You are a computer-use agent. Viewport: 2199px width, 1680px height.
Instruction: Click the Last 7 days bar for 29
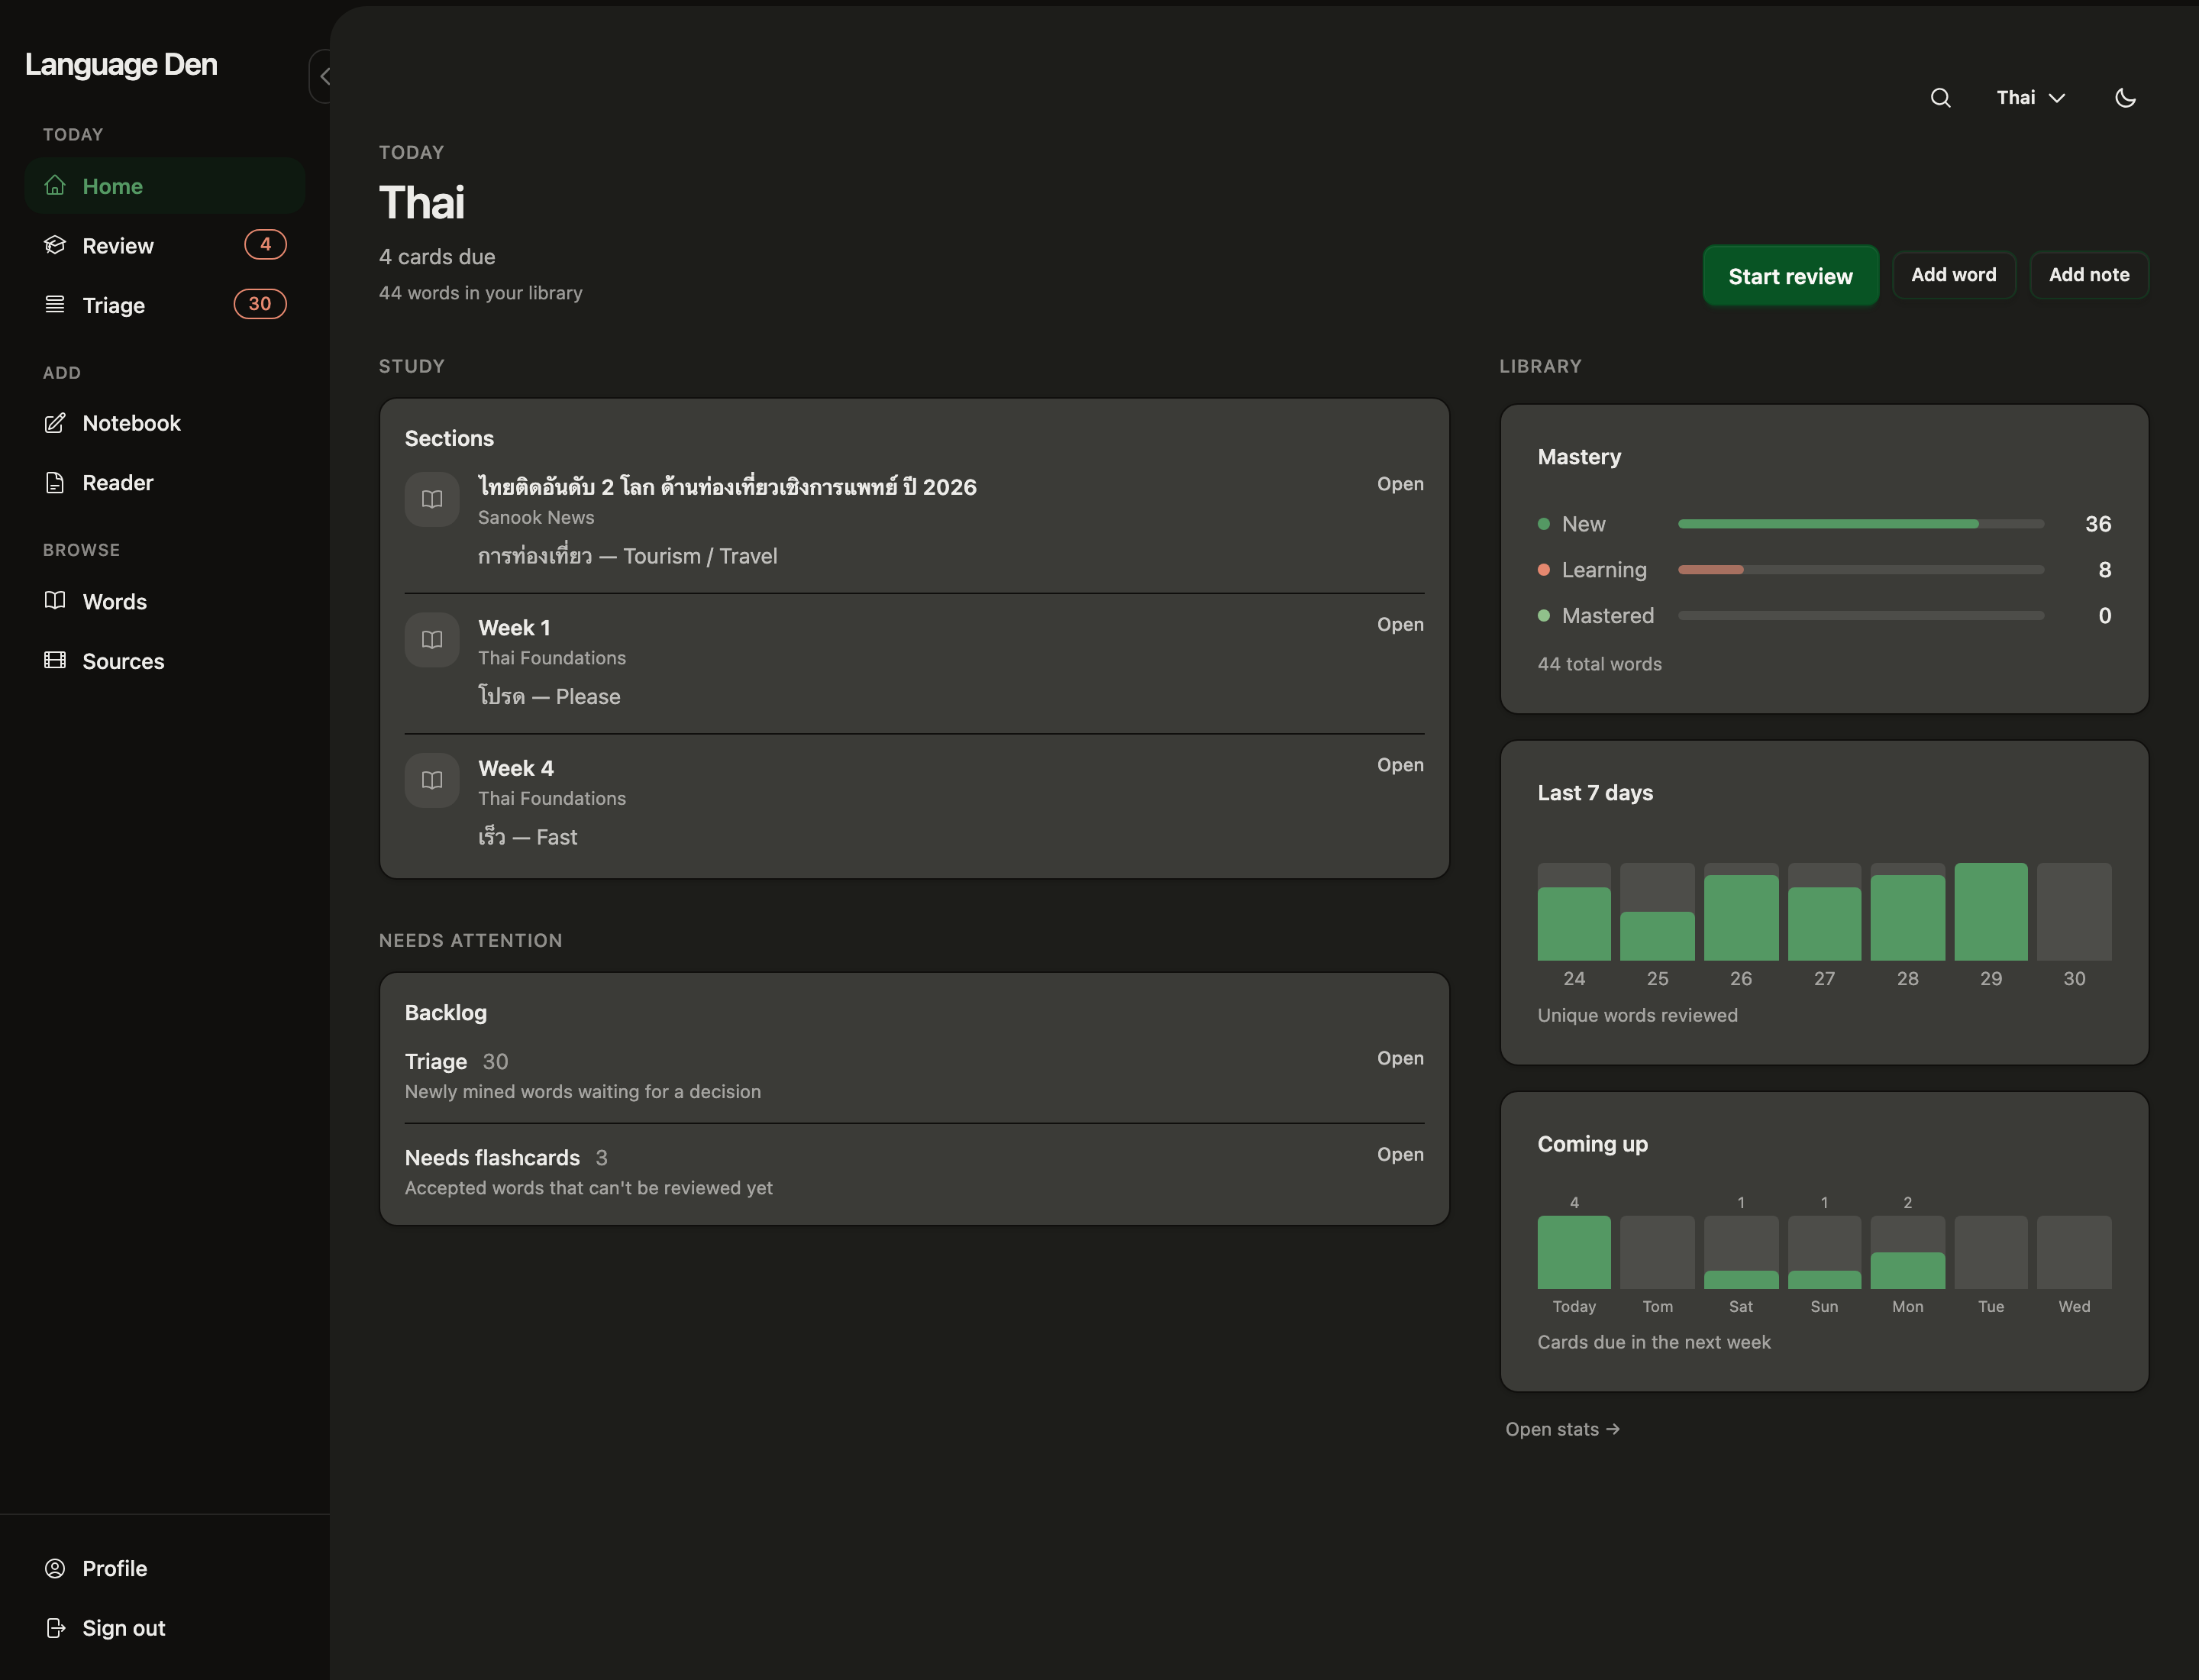tap(1991, 911)
